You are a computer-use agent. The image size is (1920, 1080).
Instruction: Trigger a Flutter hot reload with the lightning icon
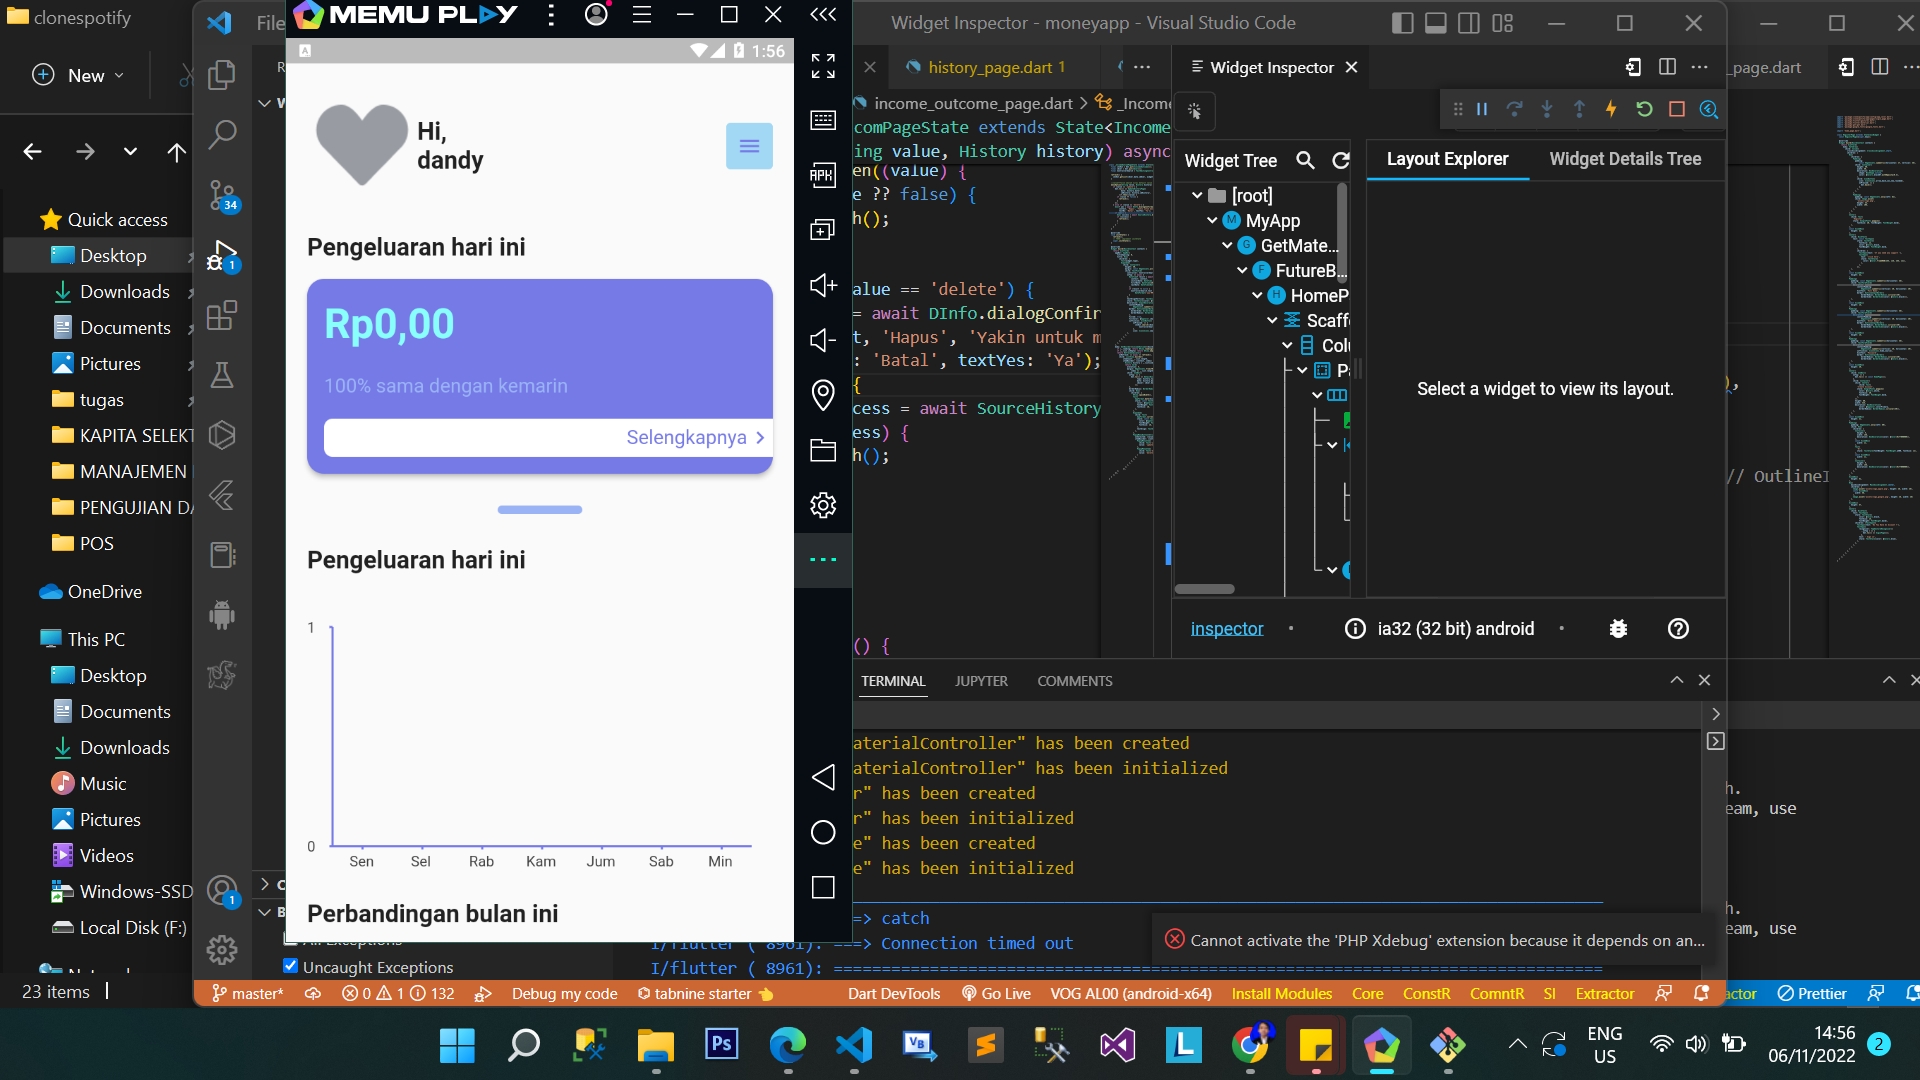pos(1611,110)
